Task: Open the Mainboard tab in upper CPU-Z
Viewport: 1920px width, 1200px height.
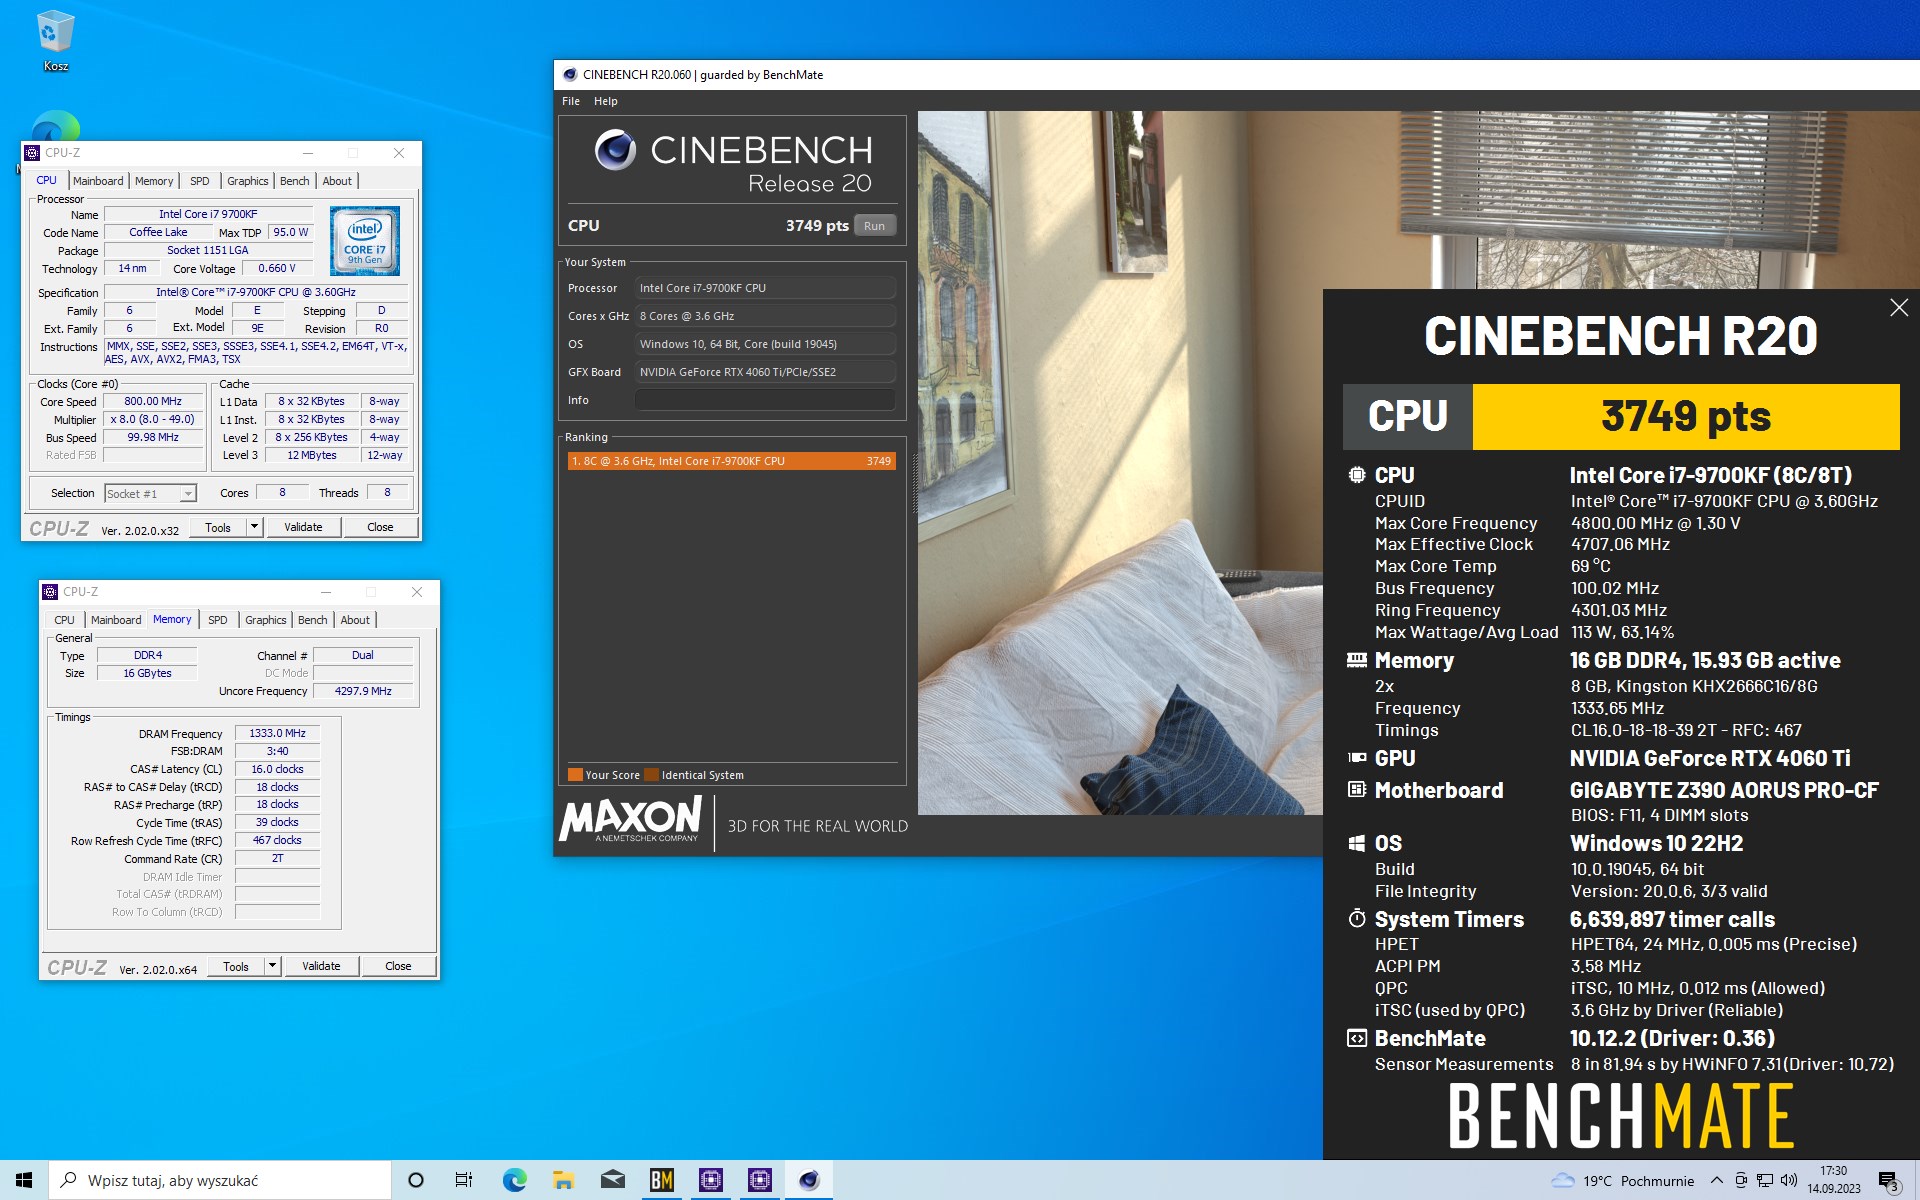Action: tap(98, 181)
